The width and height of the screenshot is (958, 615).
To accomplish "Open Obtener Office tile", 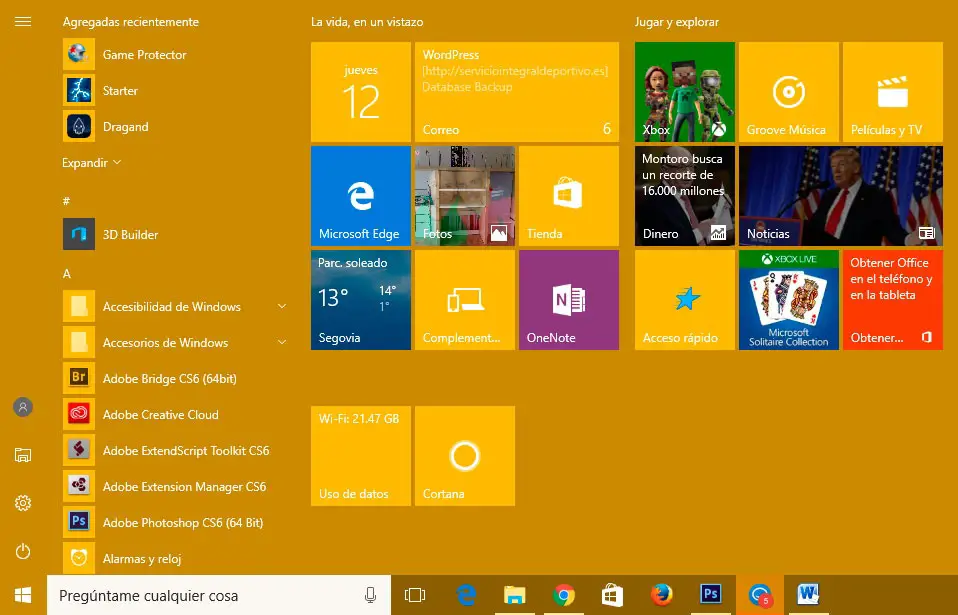I will (892, 300).
